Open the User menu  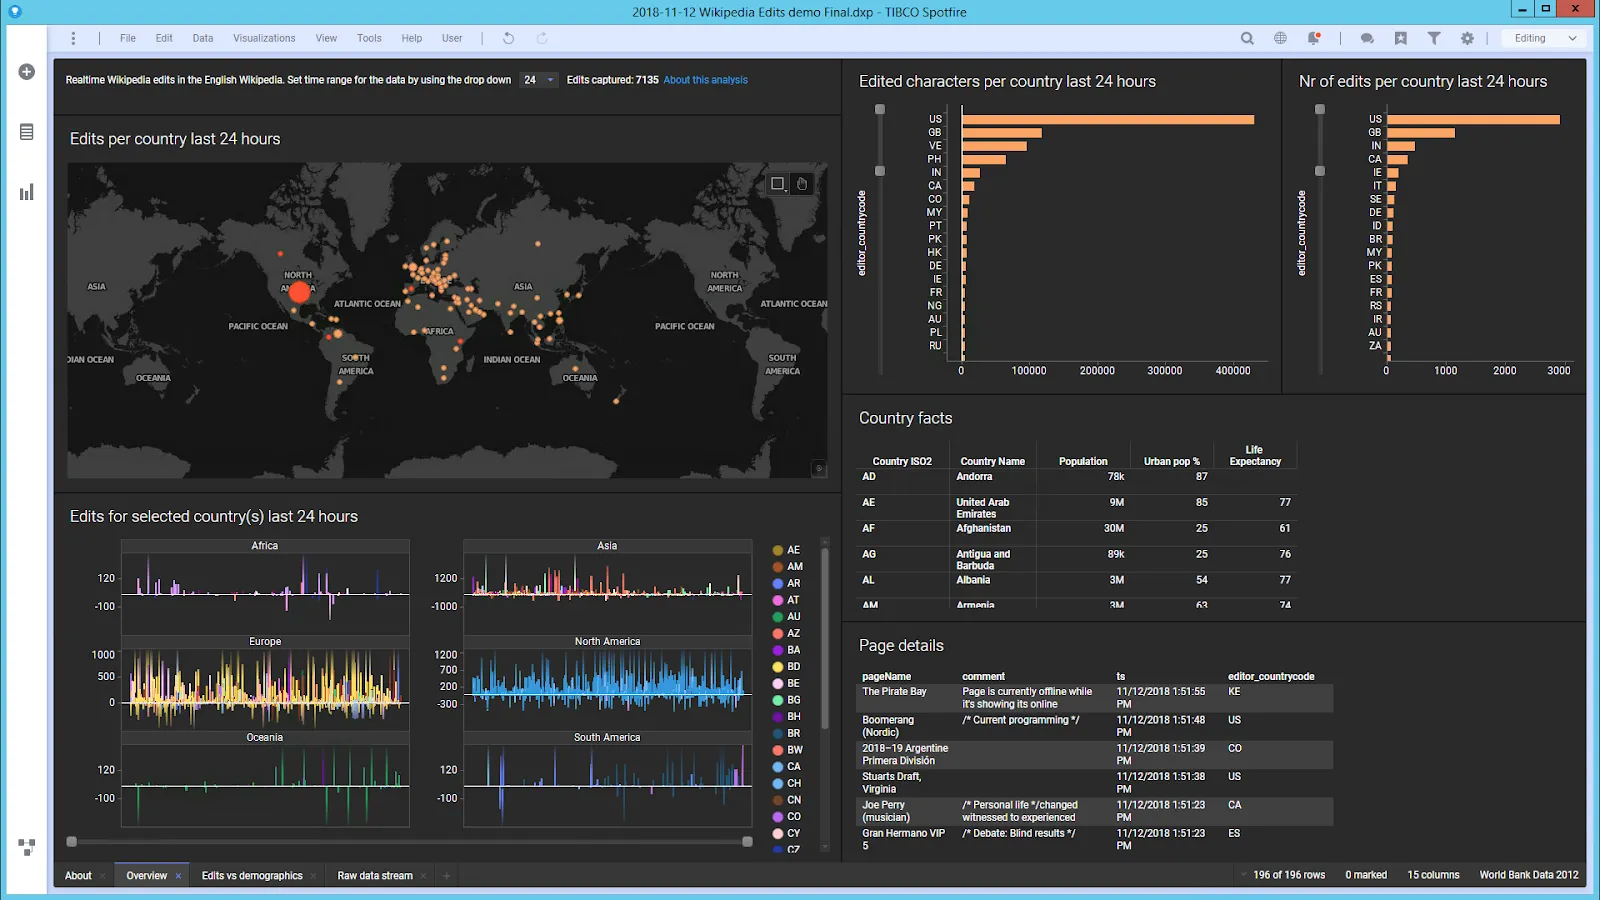(x=452, y=38)
